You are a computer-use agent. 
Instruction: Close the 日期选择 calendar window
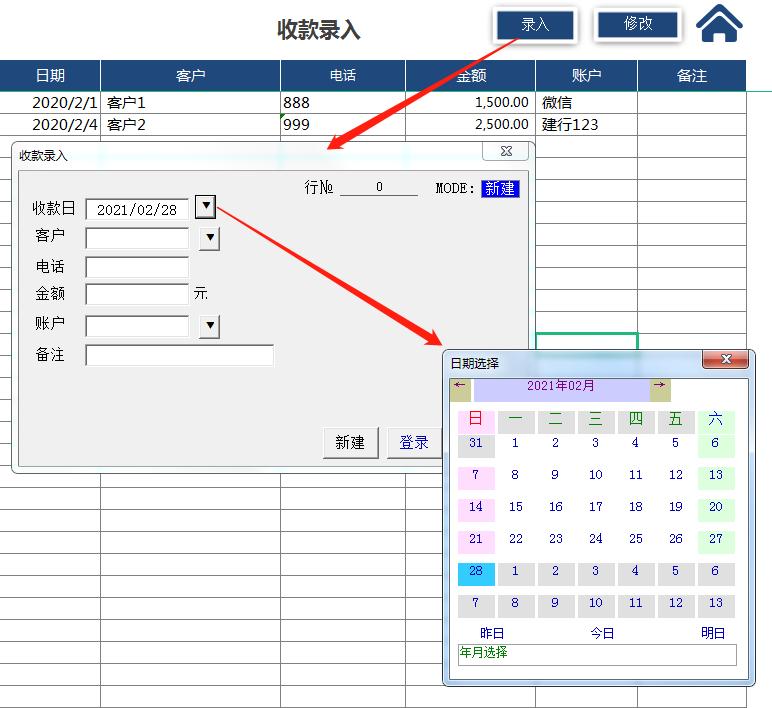click(x=726, y=359)
